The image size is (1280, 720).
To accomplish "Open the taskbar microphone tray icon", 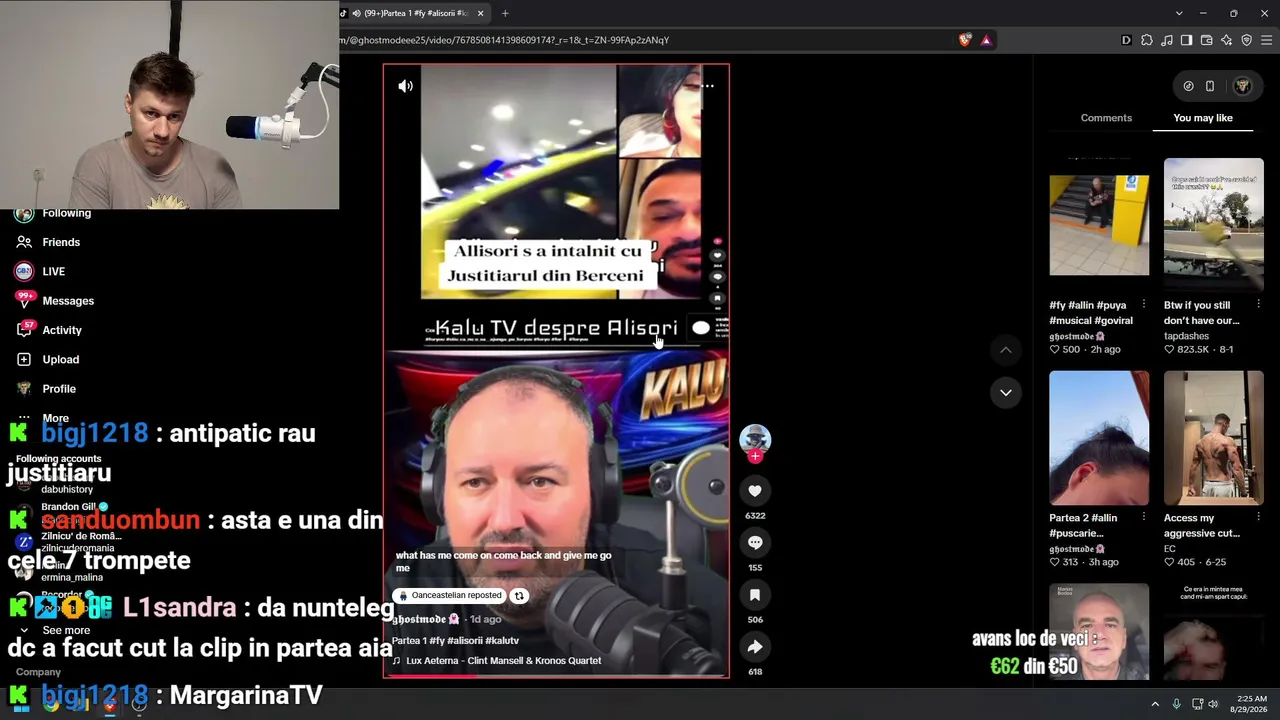I will point(1176,704).
